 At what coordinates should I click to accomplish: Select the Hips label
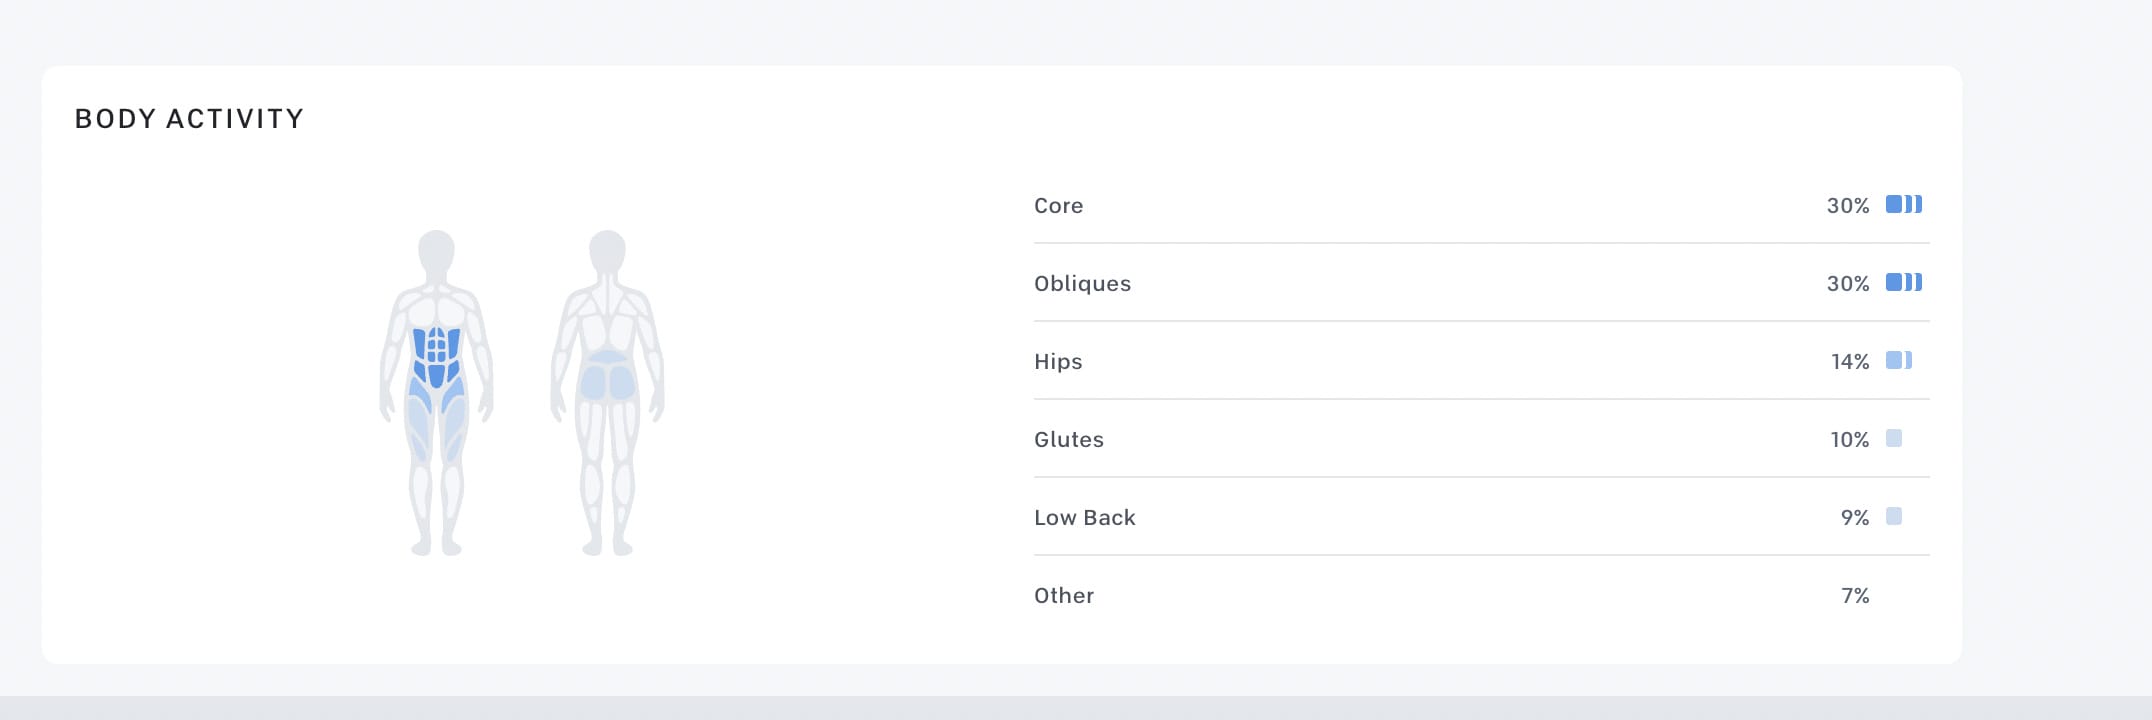click(x=1058, y=362)
